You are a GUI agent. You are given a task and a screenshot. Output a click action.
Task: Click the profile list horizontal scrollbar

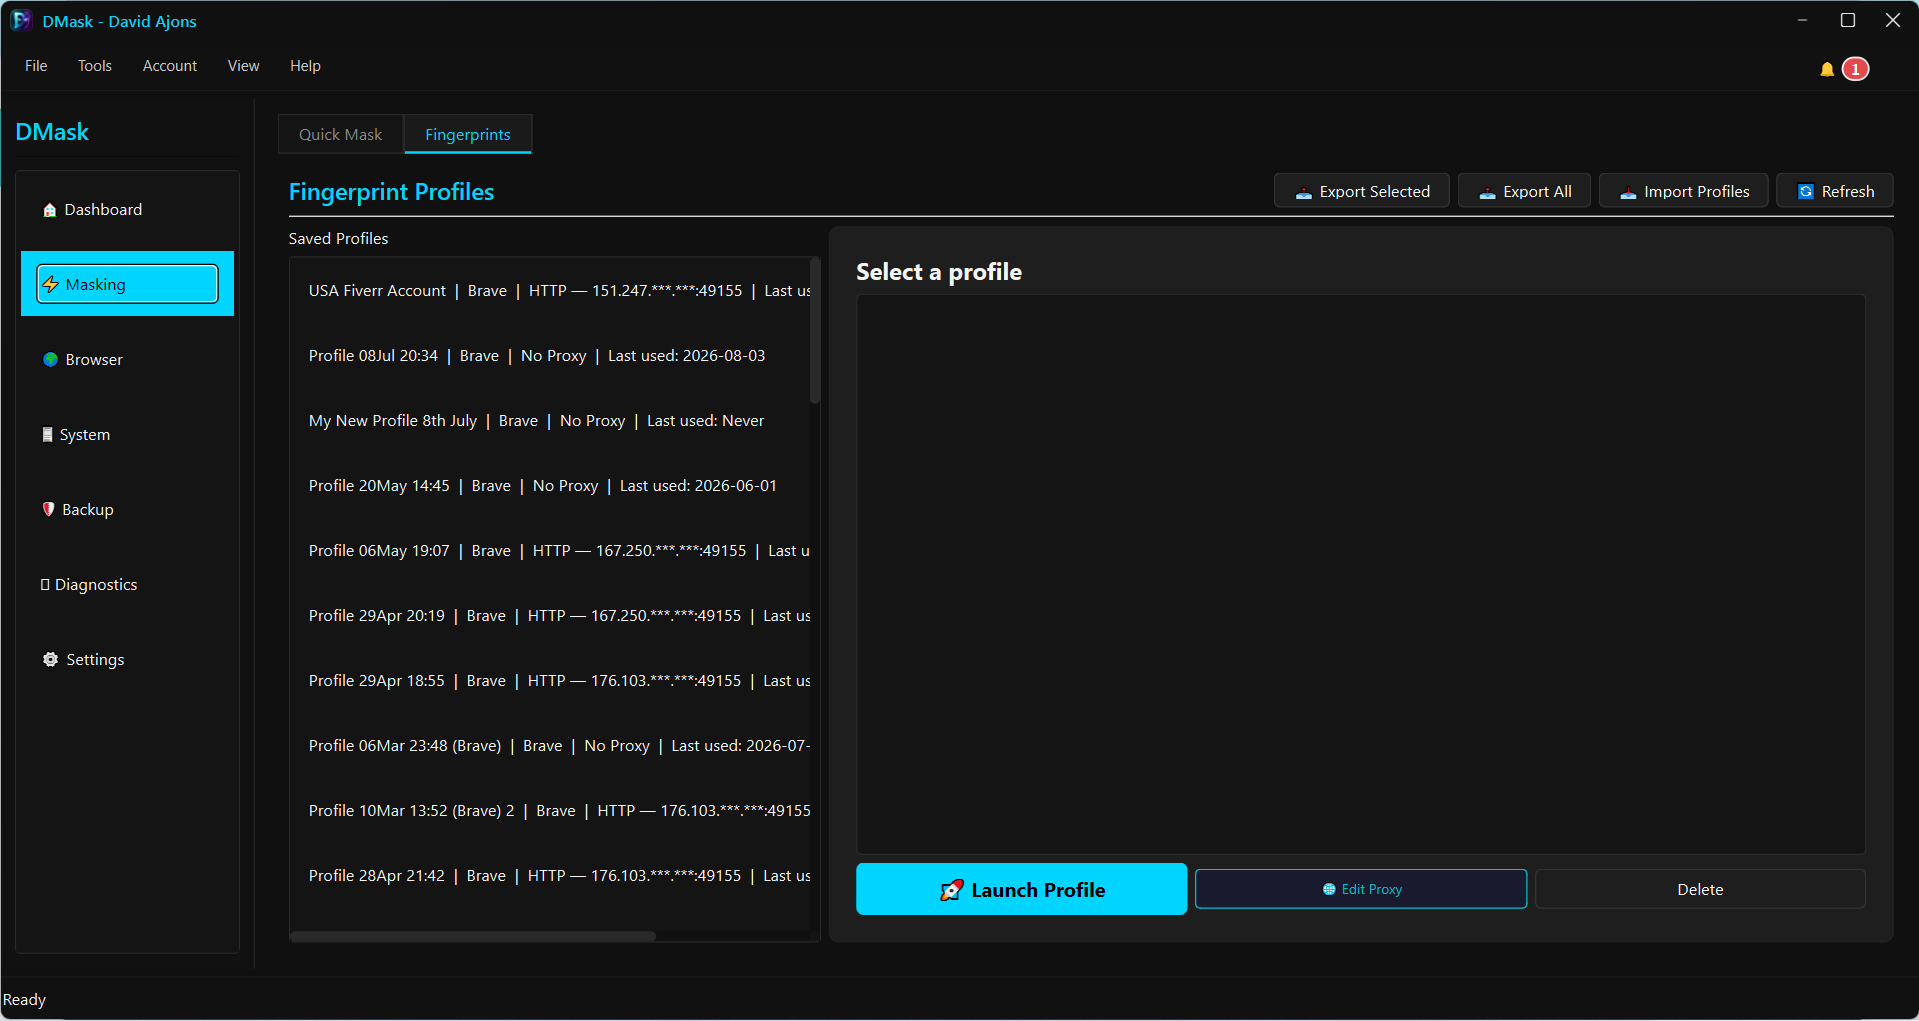click(x=473, y=936)
